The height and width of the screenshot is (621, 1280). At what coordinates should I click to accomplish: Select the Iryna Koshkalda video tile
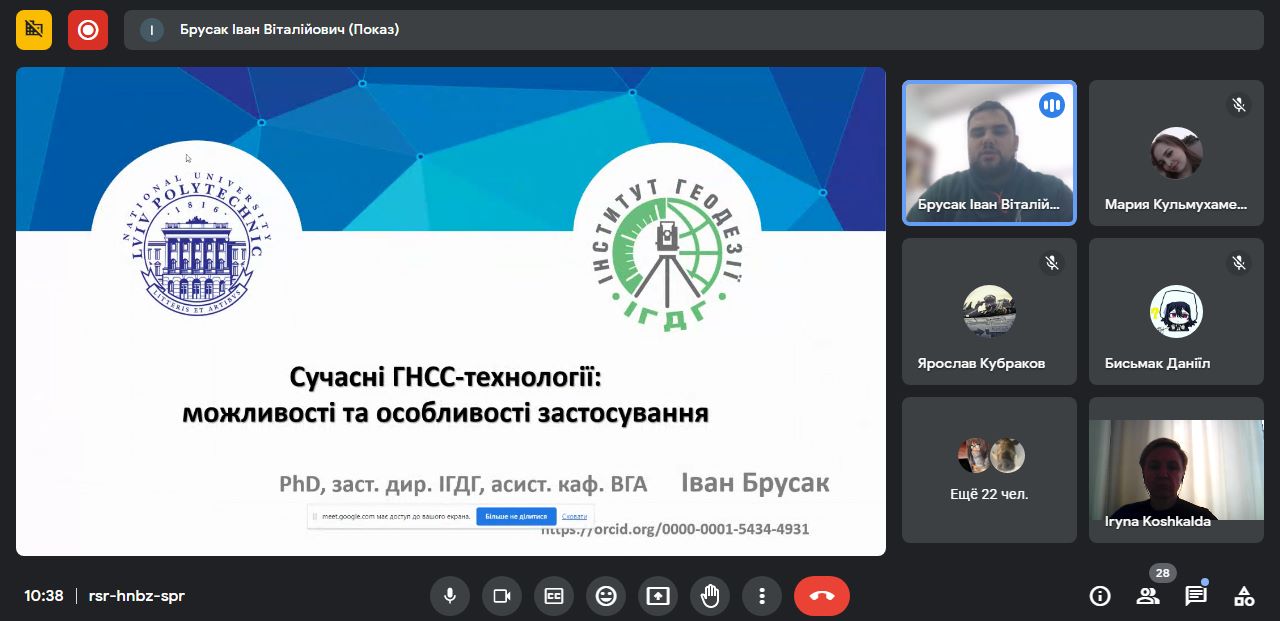[1176, 470]
